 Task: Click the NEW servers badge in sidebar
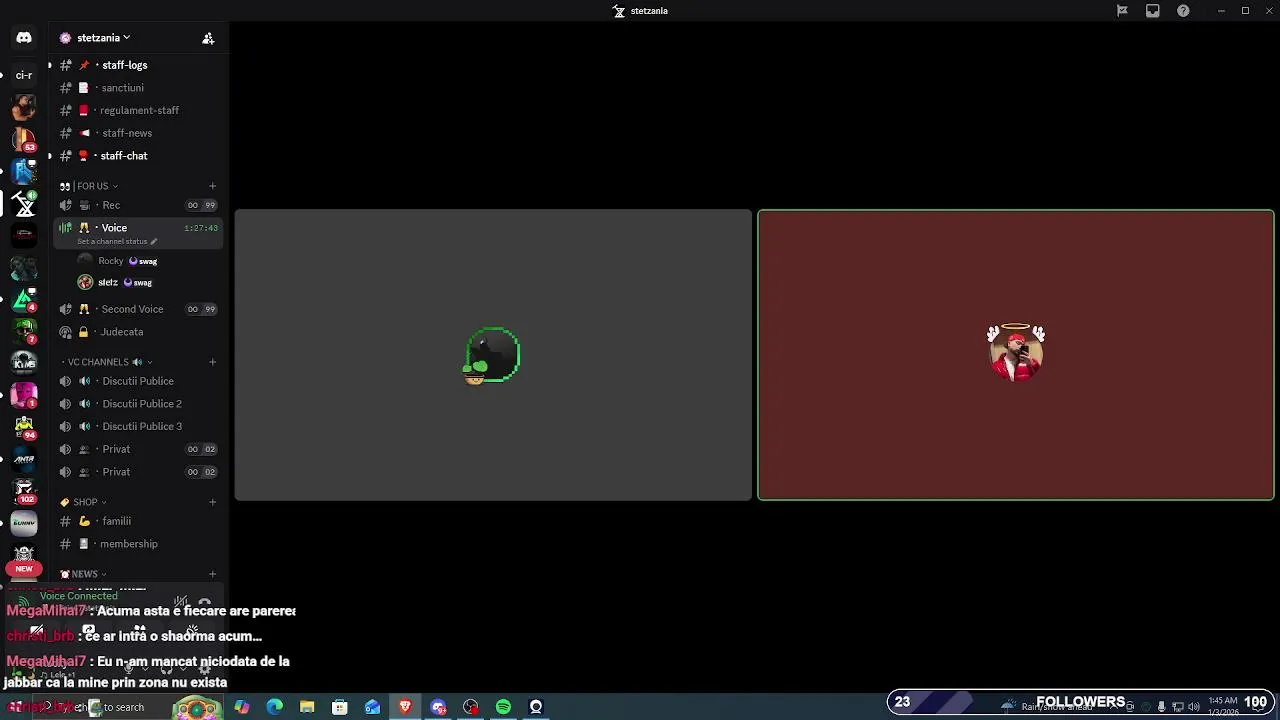(x=24, y=568)
